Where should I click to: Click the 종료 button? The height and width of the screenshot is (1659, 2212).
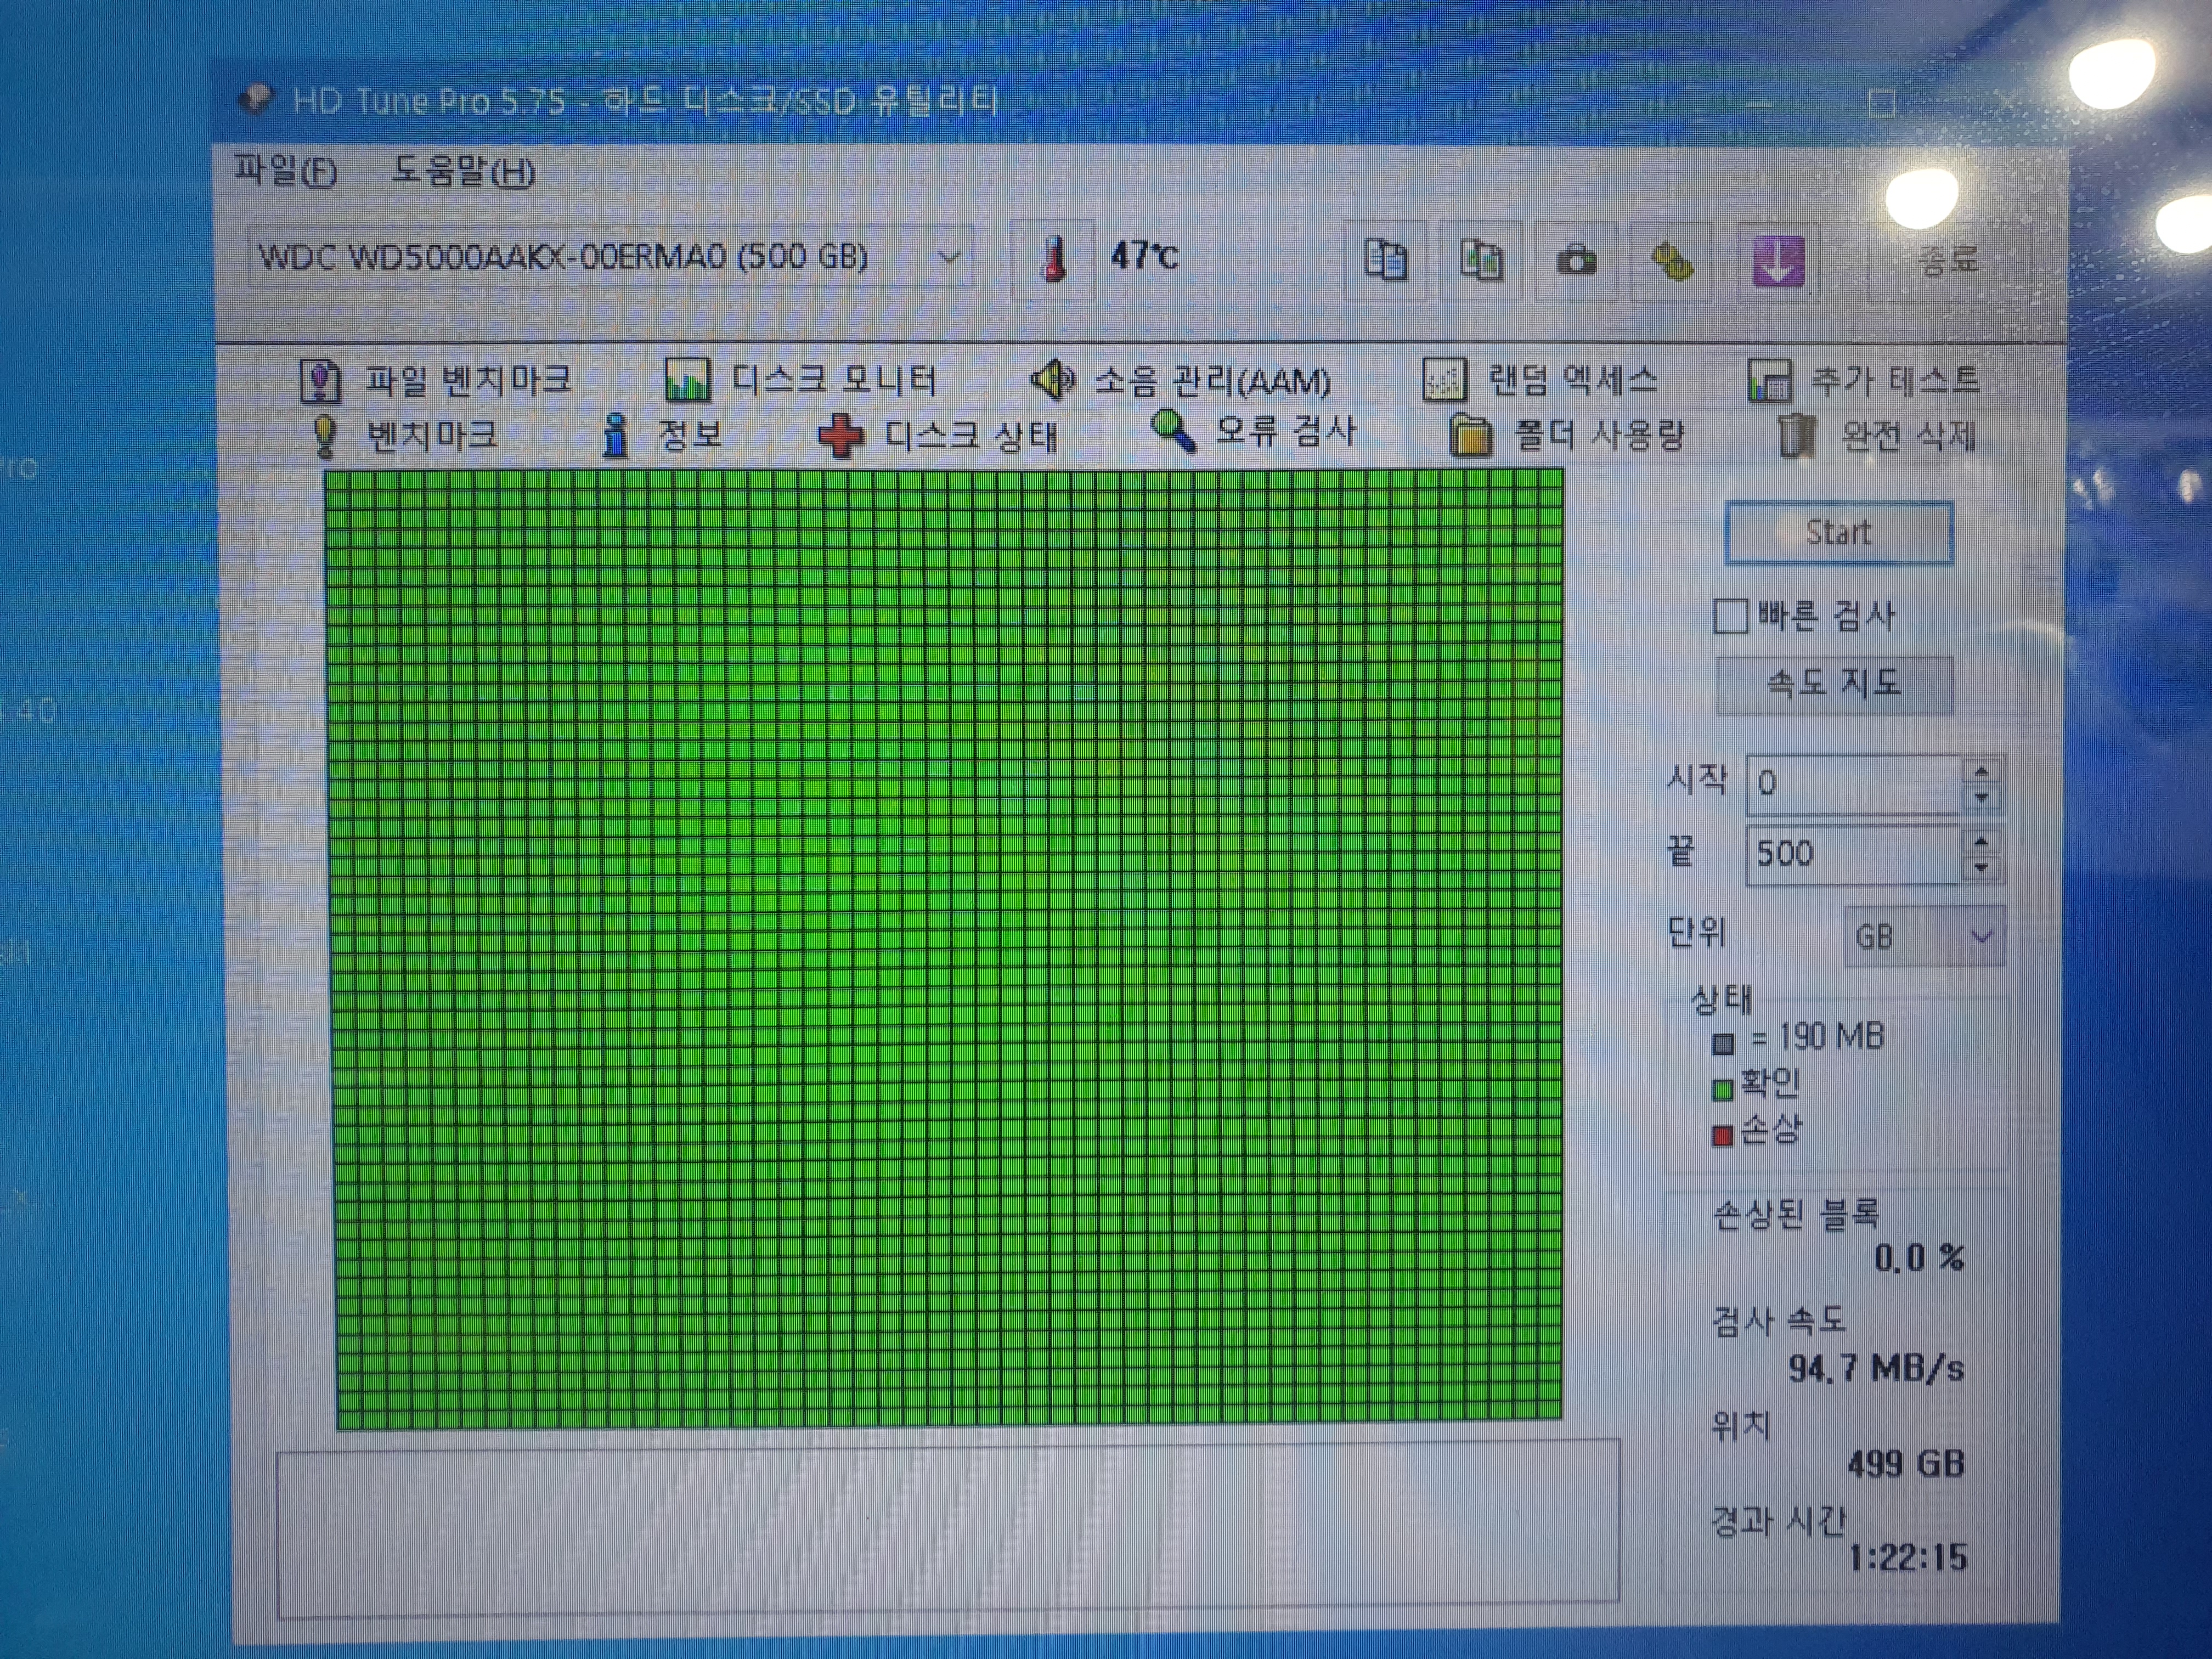tap(1948, 261)
